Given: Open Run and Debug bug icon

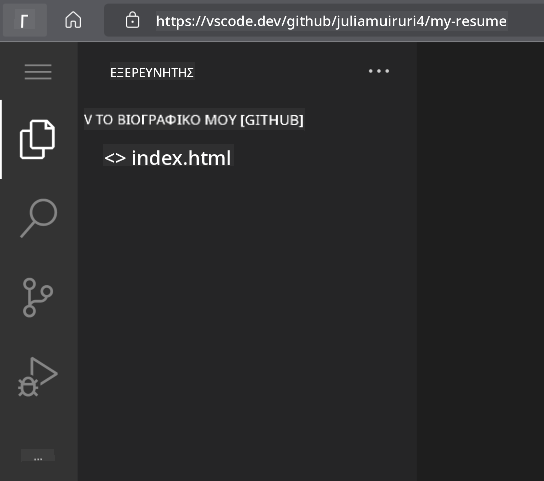Looking at the screenshot, I should [x=38, y=377].
